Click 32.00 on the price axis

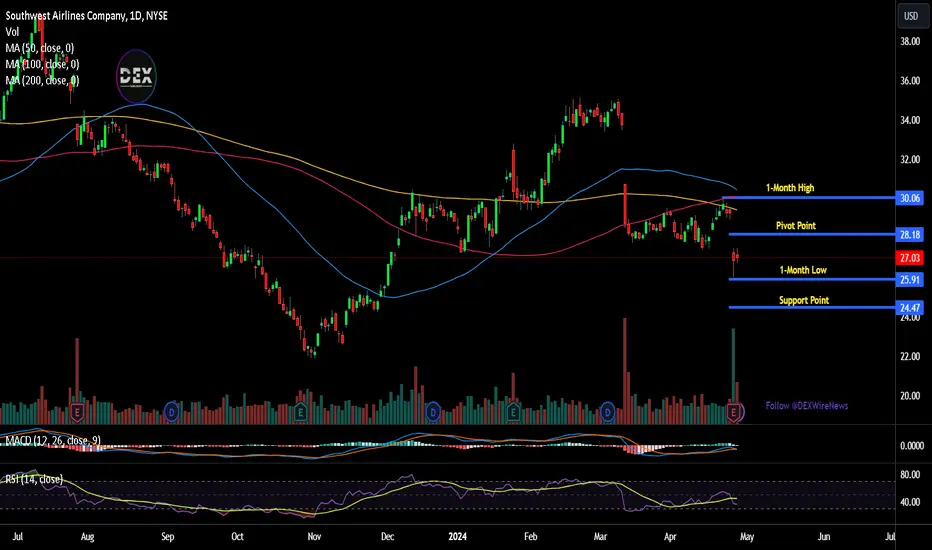click(x=910, y=159)
